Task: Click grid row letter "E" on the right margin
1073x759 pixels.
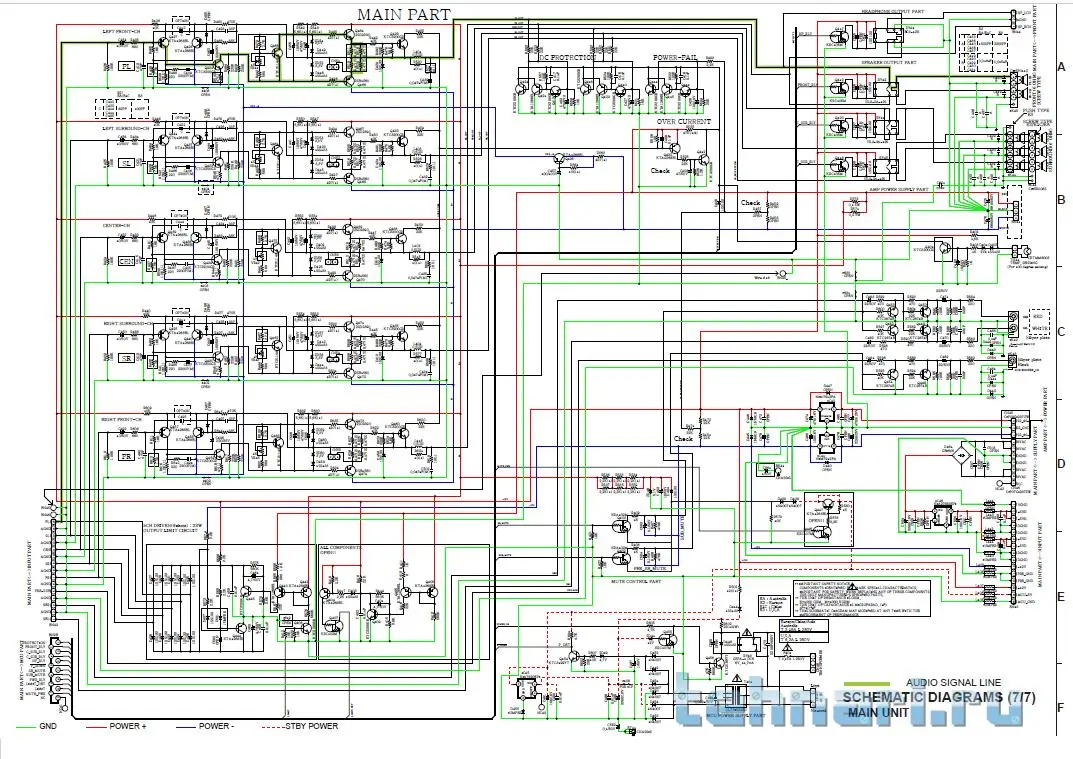Action: (1061, 597)
